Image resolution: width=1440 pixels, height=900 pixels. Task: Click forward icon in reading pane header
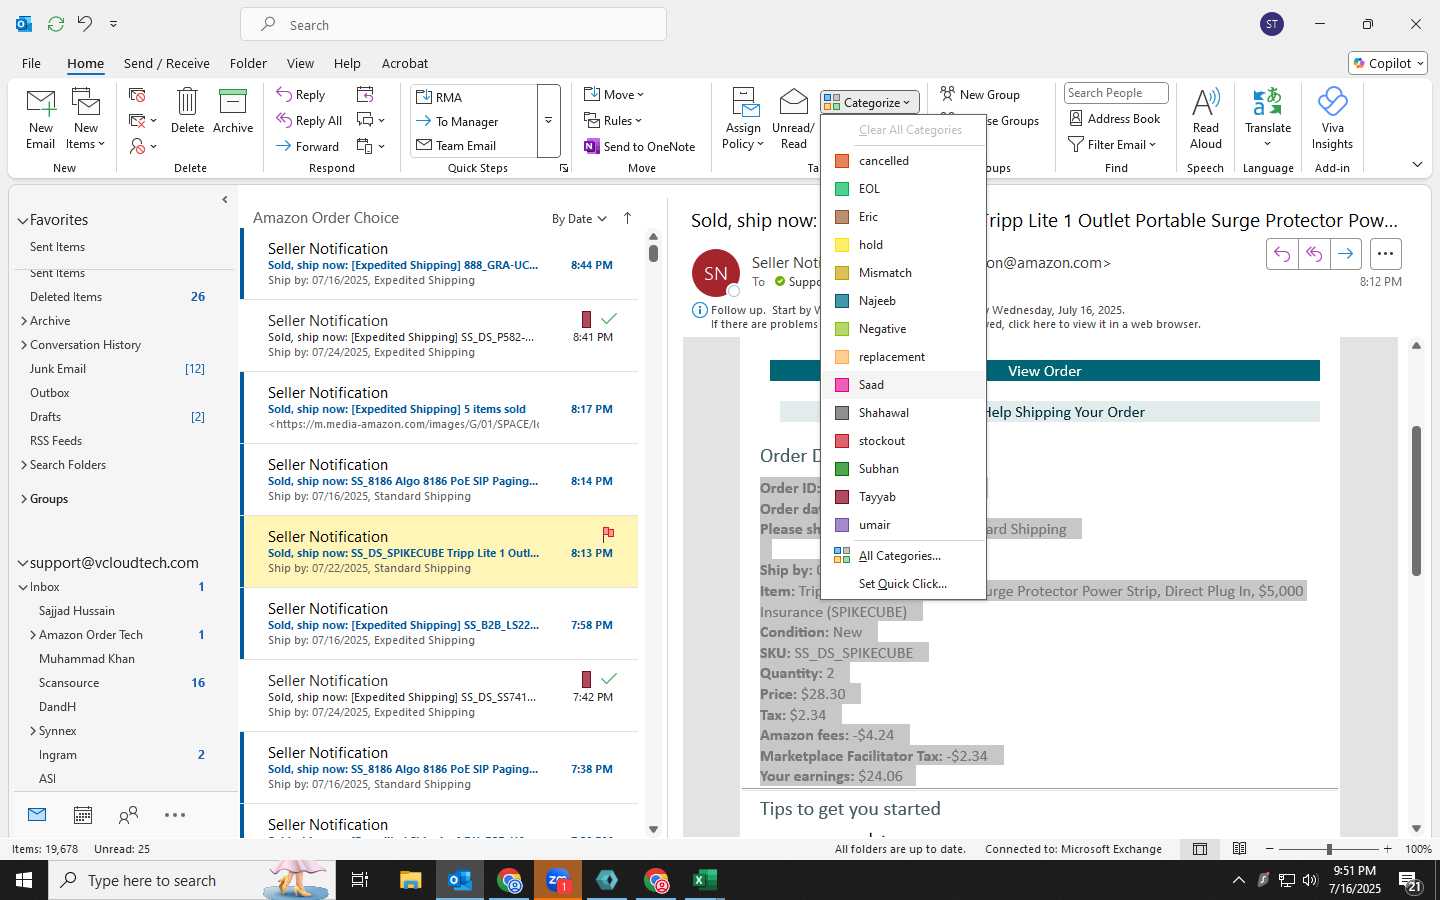coord(1346,254)
